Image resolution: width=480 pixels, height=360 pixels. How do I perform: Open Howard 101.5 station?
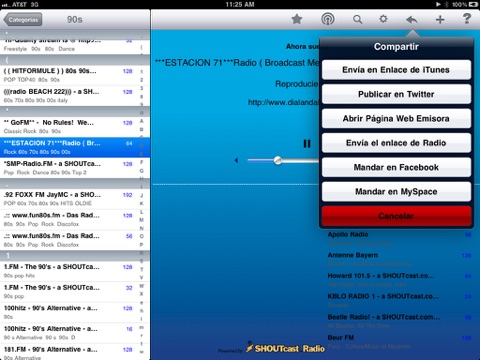click(399, 280)
